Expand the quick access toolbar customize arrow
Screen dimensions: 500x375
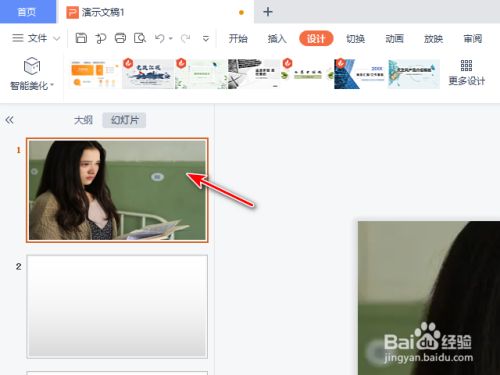coord(206,39)
